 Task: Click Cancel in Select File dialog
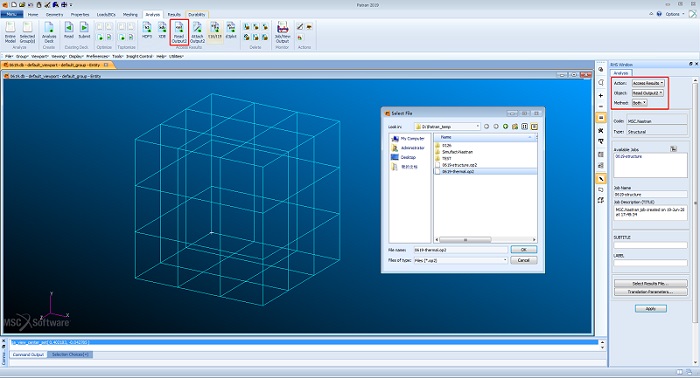pos(524,260)
